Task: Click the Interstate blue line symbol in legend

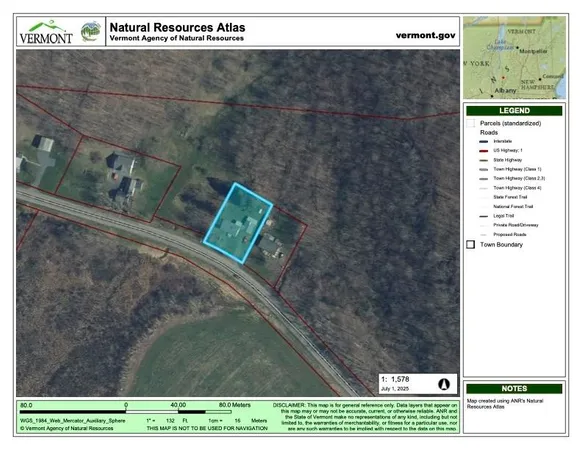Action: point(483,141)
